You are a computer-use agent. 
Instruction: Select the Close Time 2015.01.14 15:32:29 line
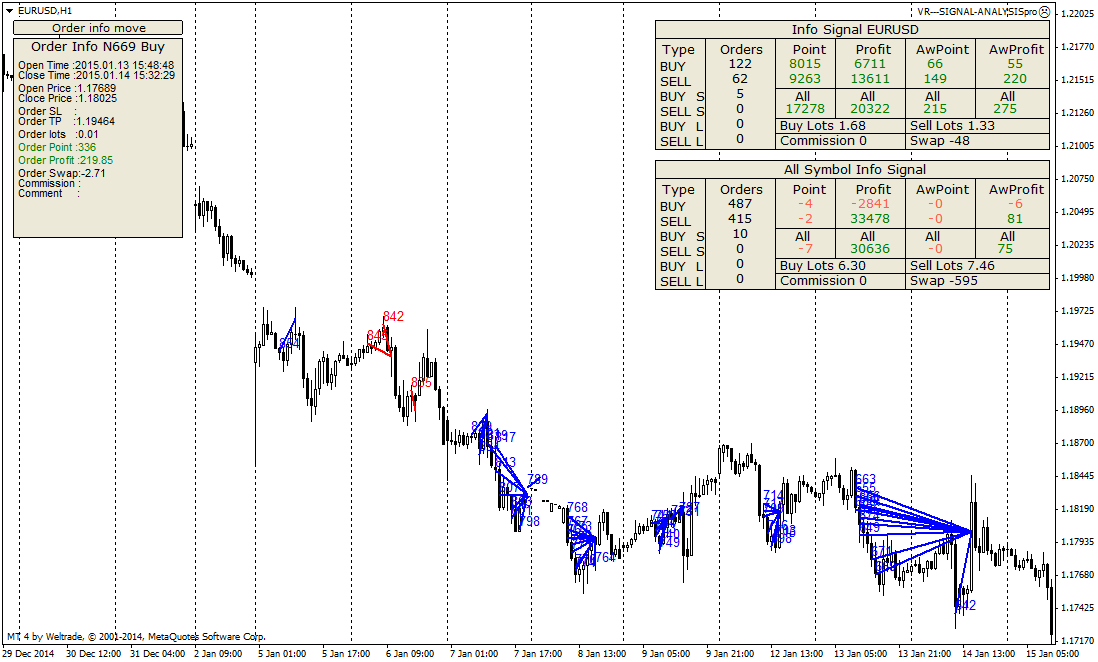96,75
